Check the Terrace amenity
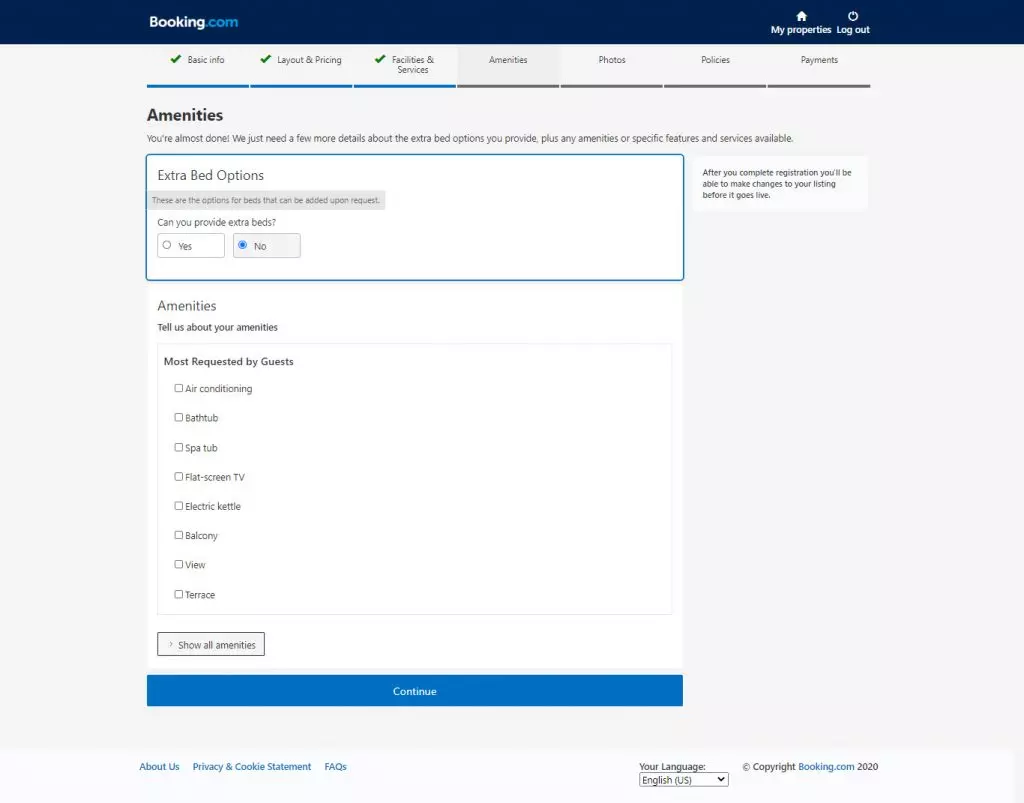Image resolution: width=1024 pixels, height=803 pixels. [178, 594]
